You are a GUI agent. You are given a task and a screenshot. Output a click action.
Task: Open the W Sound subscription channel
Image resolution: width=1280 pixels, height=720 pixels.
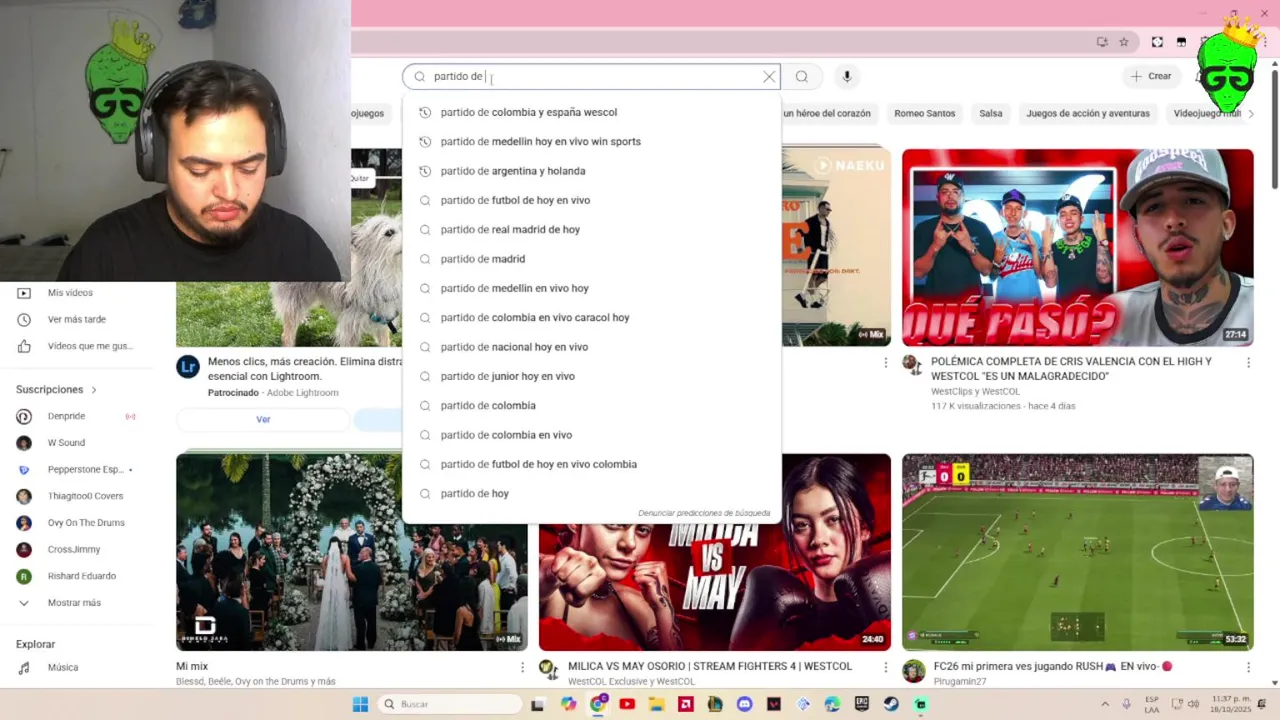tap(66, 442)
